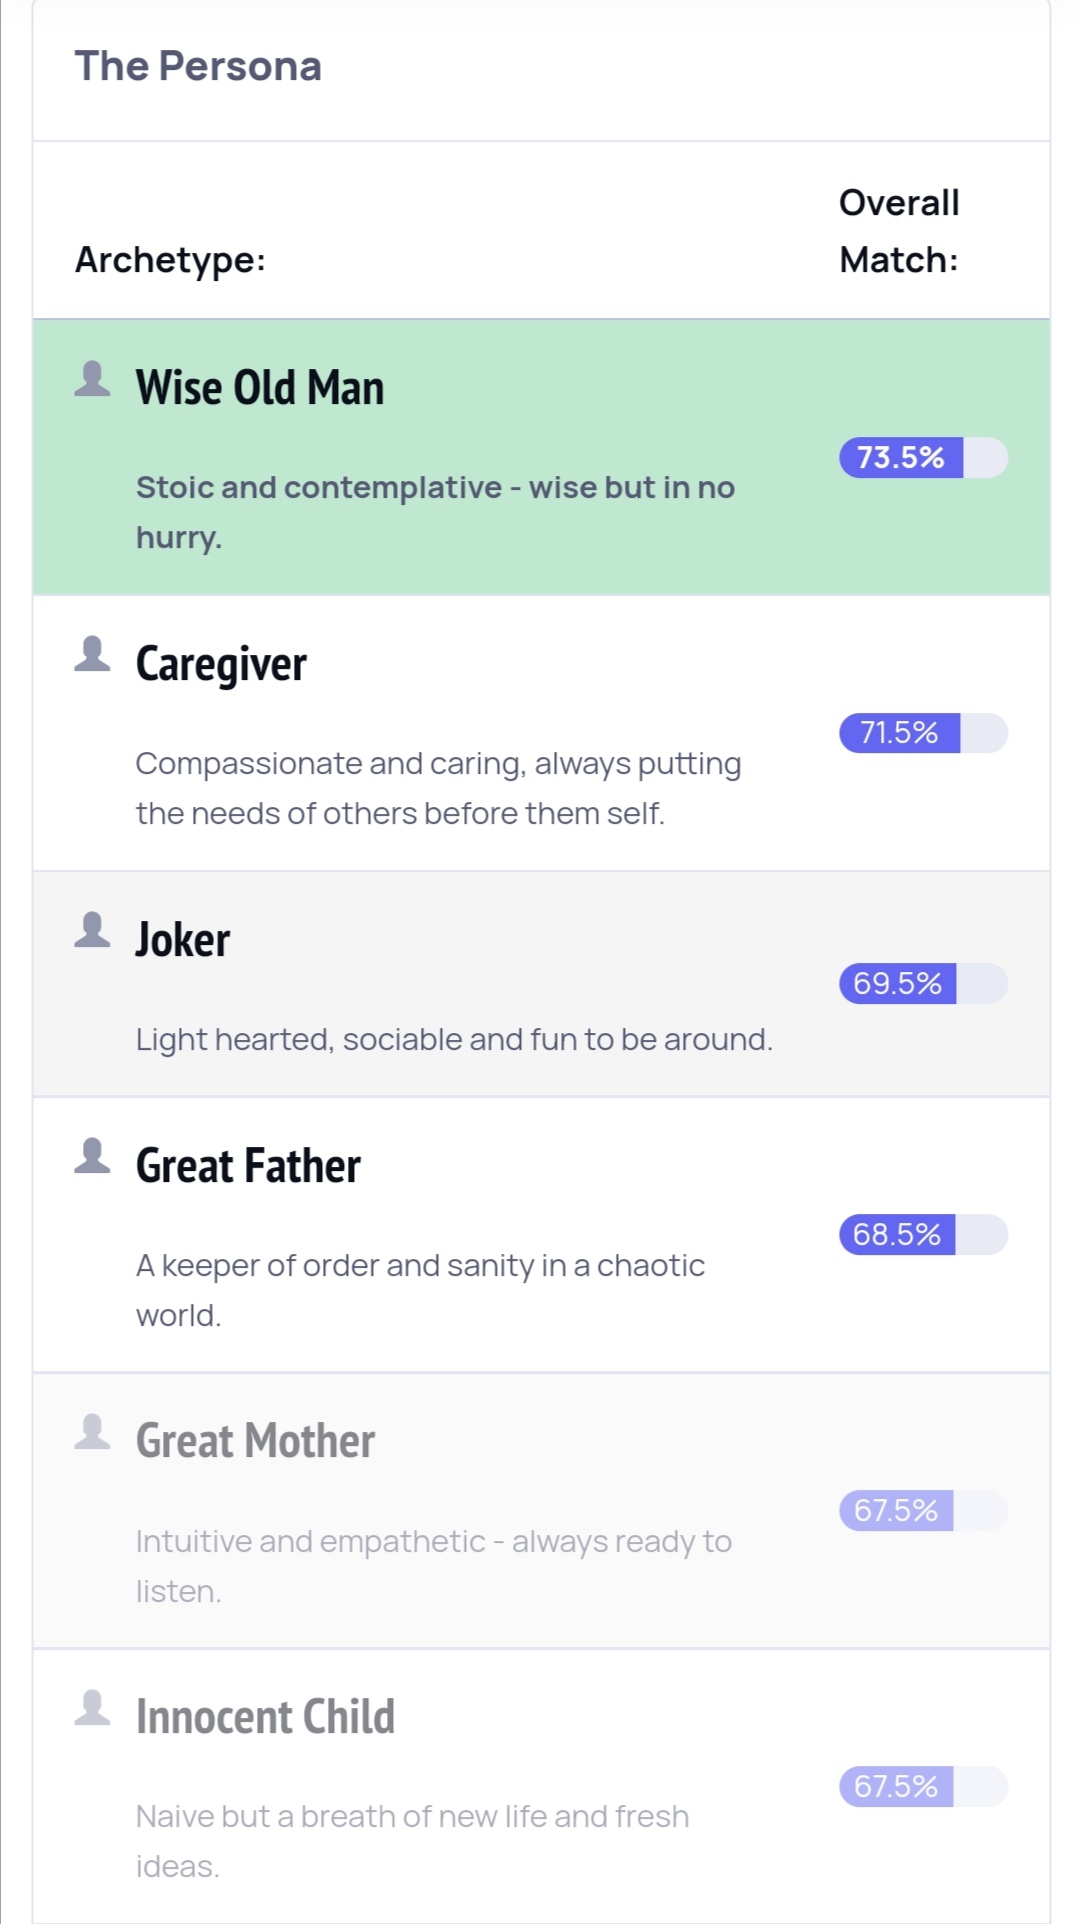Click the person icon beside Great Mother
1080x1924 pixels.
(x=92, y=1432)
